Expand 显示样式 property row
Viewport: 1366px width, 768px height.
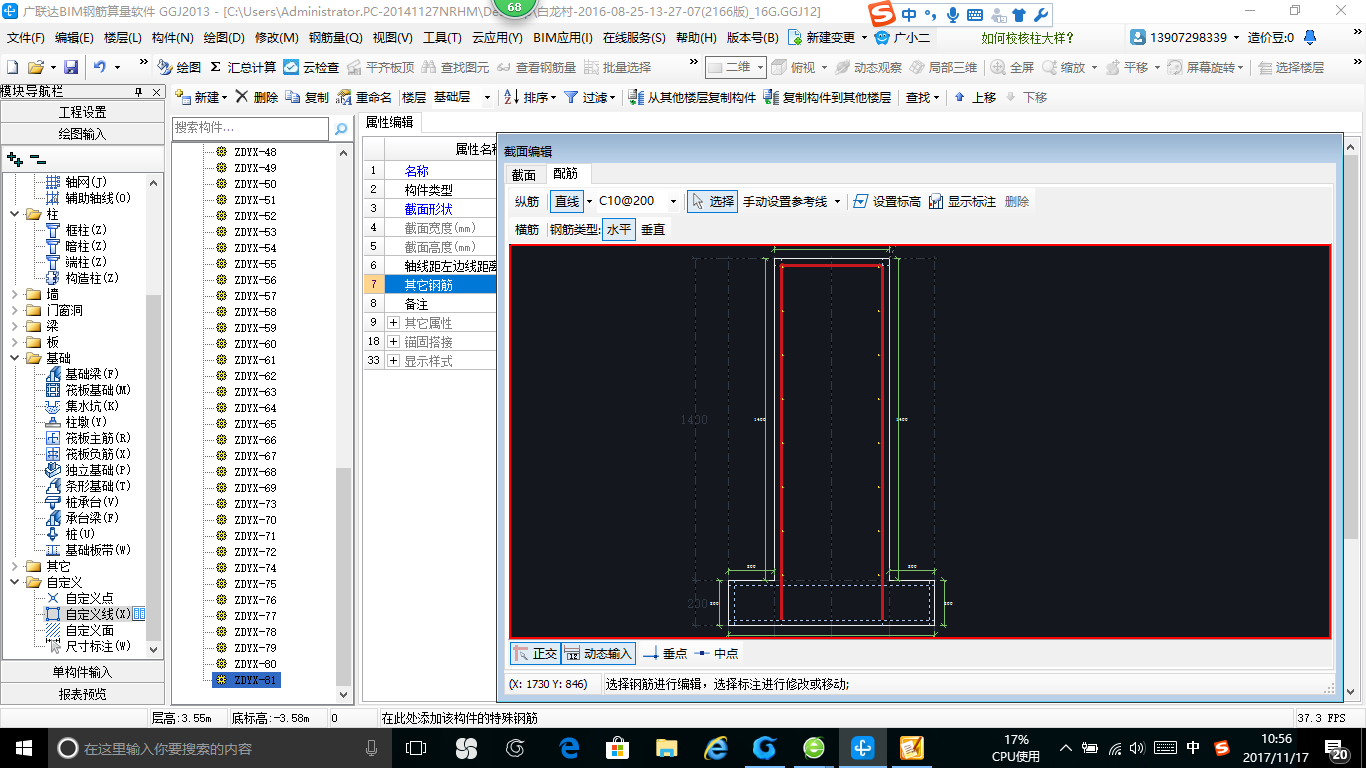tap(393, 361)
